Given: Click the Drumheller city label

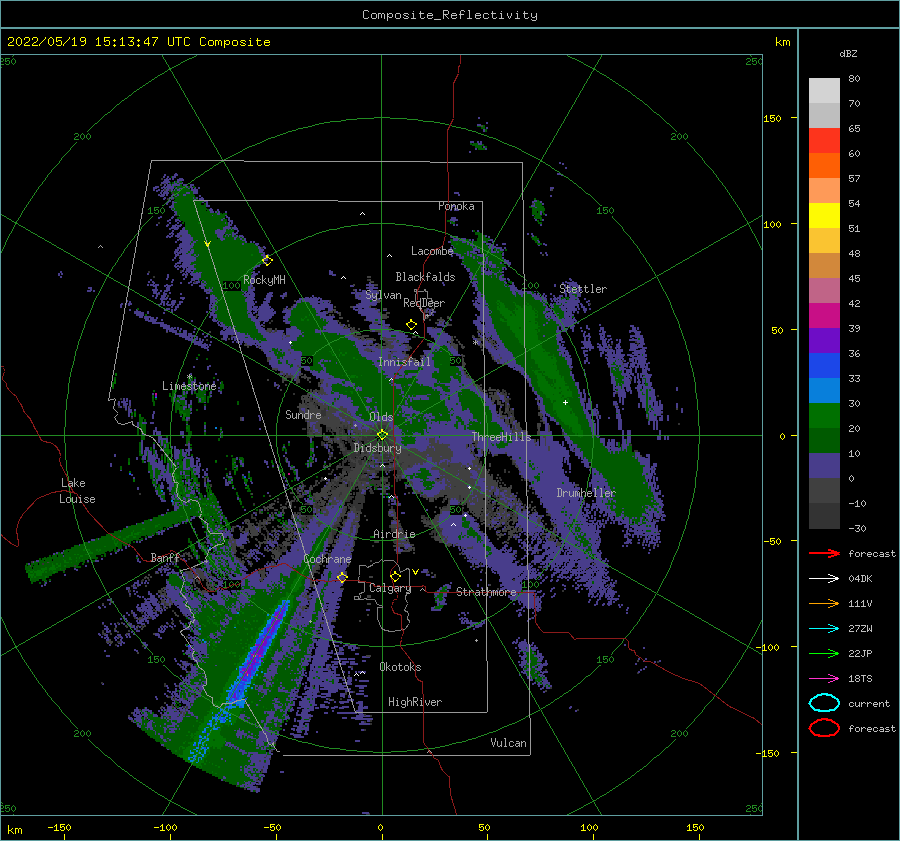Looking at the screenshot, I should pyautogui.click(x=585, y=493).
